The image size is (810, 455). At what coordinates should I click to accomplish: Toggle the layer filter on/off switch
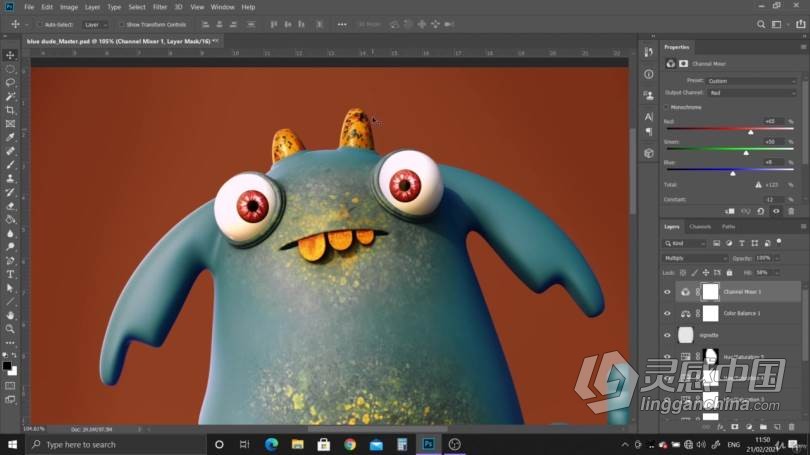(x=779, y=242)
